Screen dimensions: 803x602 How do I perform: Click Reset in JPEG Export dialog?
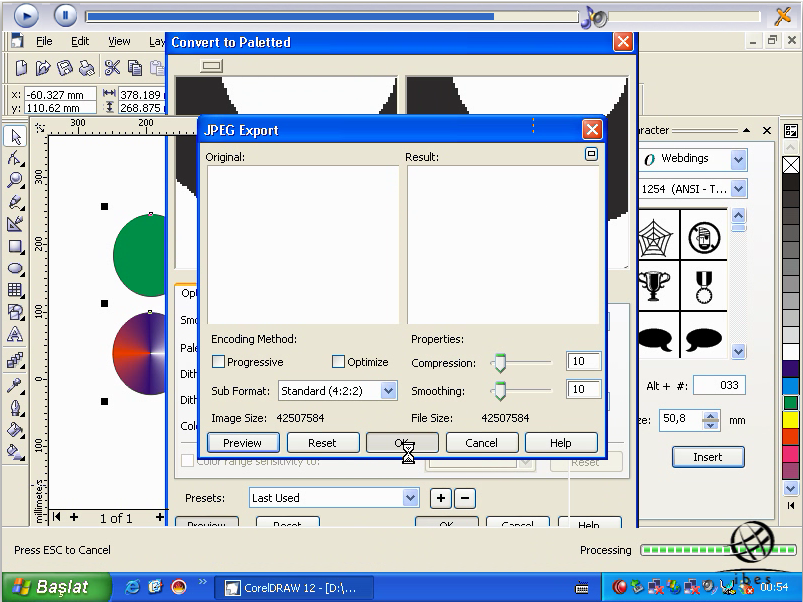pos(323,443)
